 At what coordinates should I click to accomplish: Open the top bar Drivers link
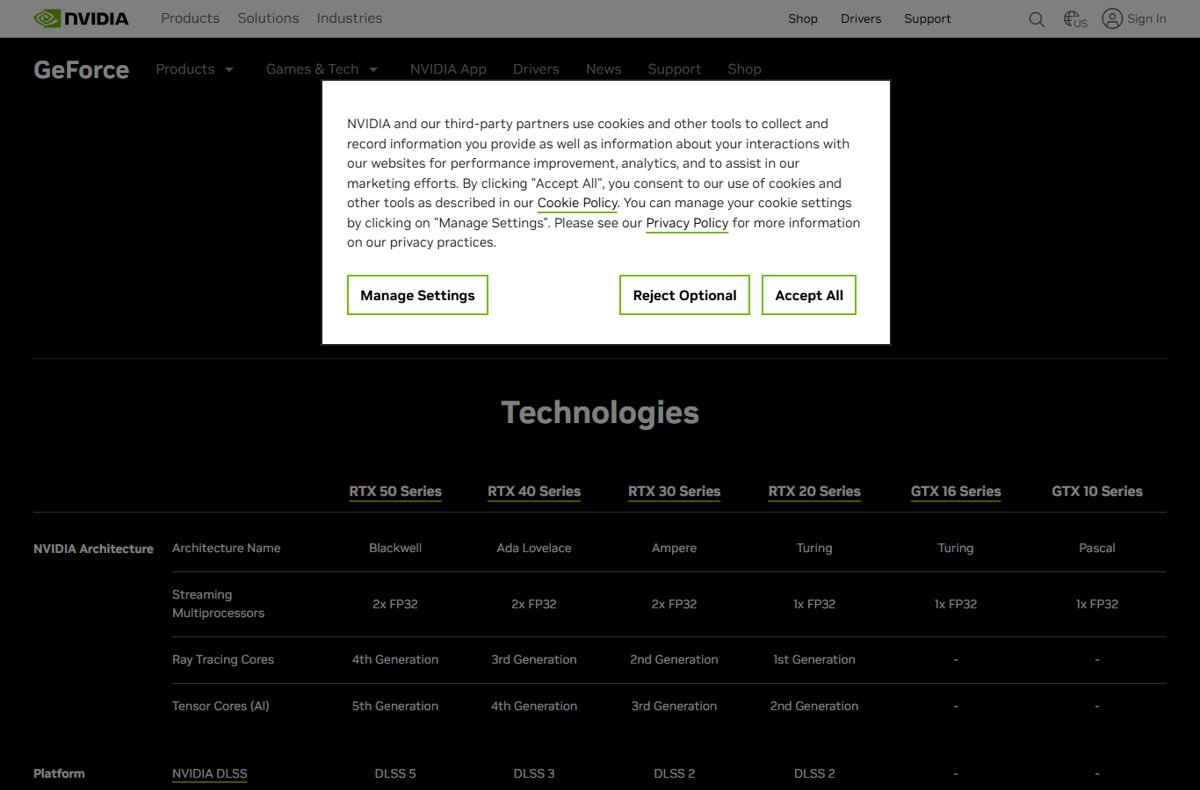861,19
